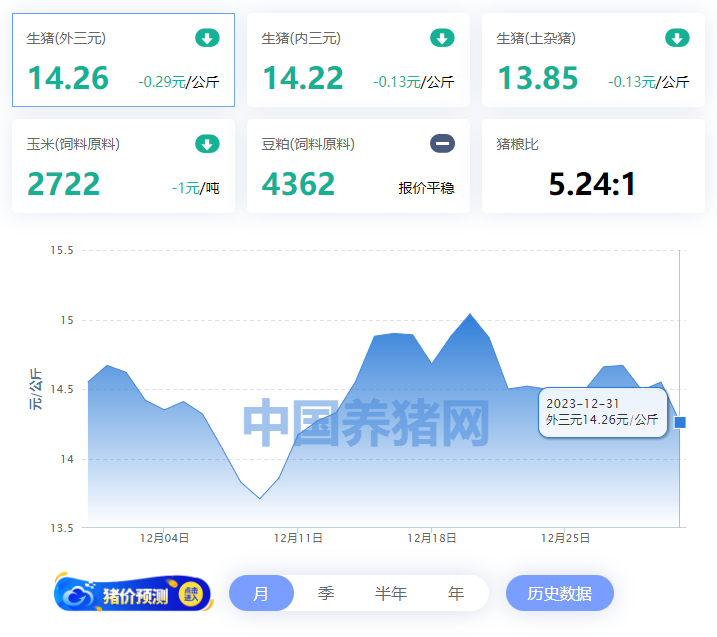
Task: Switch chart range to 月
Action: pos(261,593)
